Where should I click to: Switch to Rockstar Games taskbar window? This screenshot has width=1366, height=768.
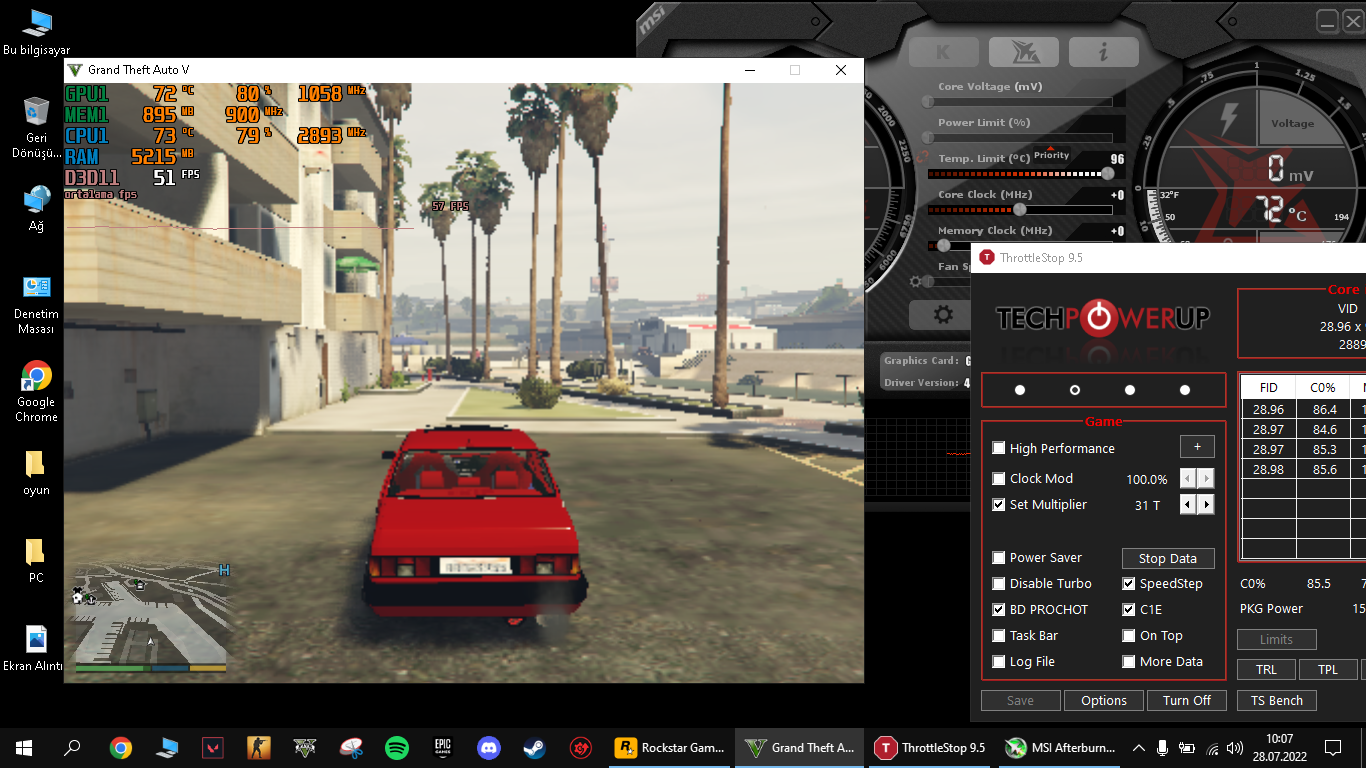click(670, 748)
